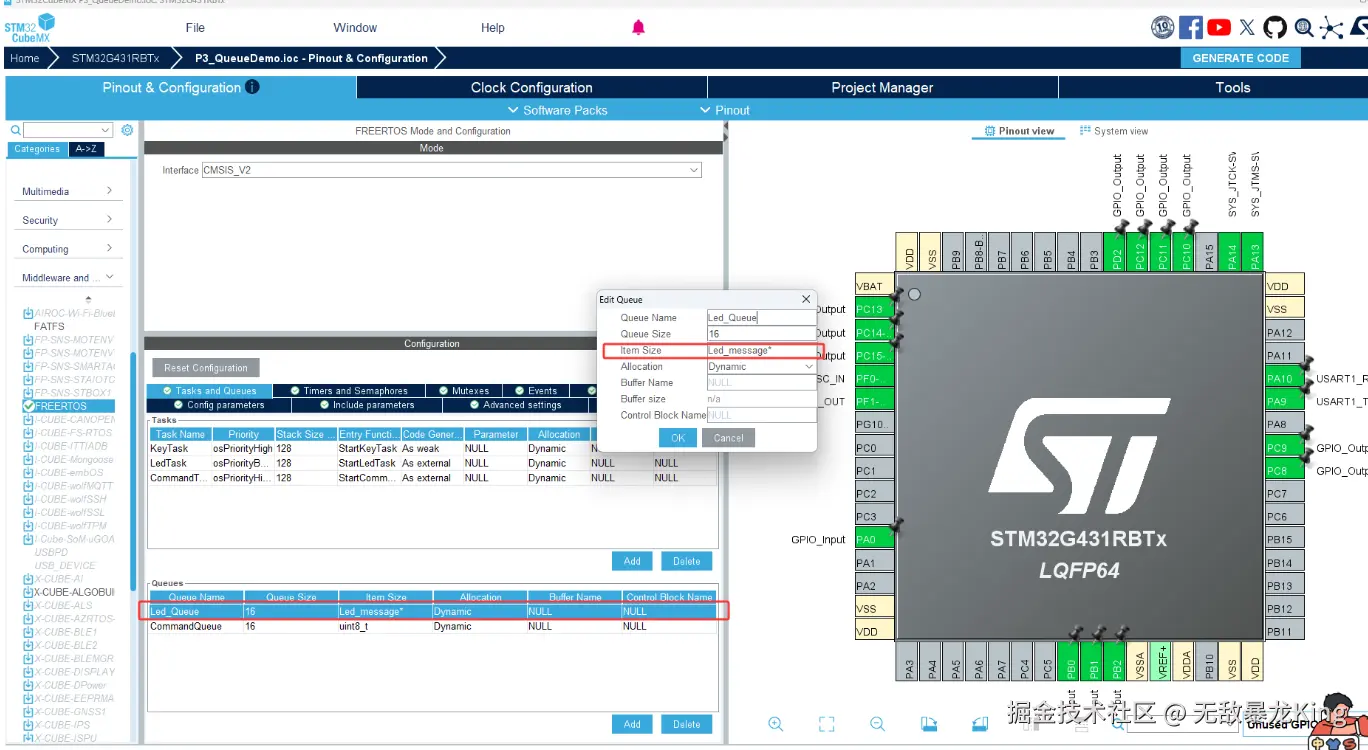The height and width of the screenshot is (750, 1368).
Task: Click the fit-to-screen icon under the pinout
Action: click(826, 724)
